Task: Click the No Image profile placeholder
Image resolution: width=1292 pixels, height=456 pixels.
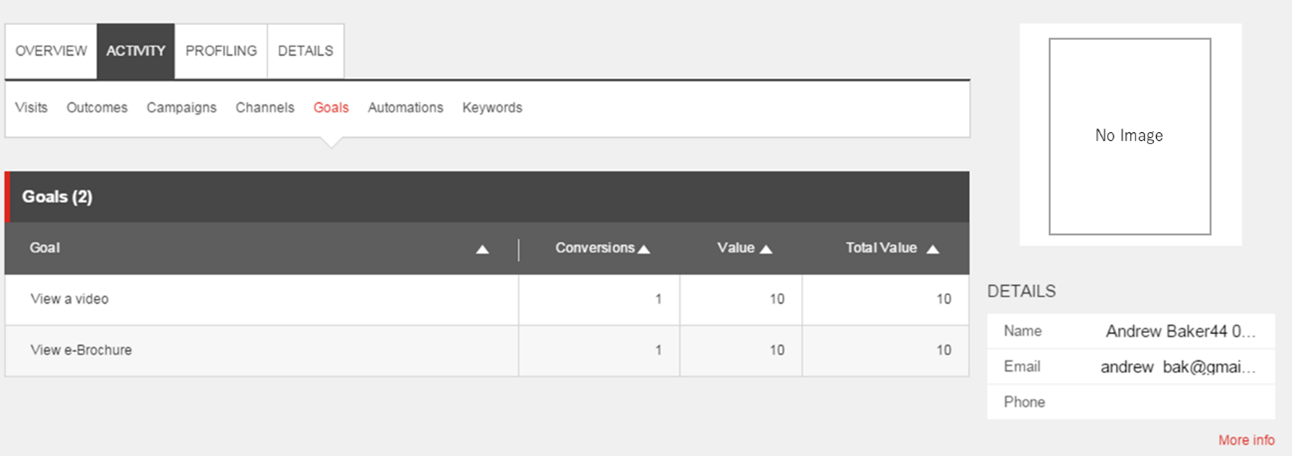Action: pyautogui.click(x=1129, y=136)
